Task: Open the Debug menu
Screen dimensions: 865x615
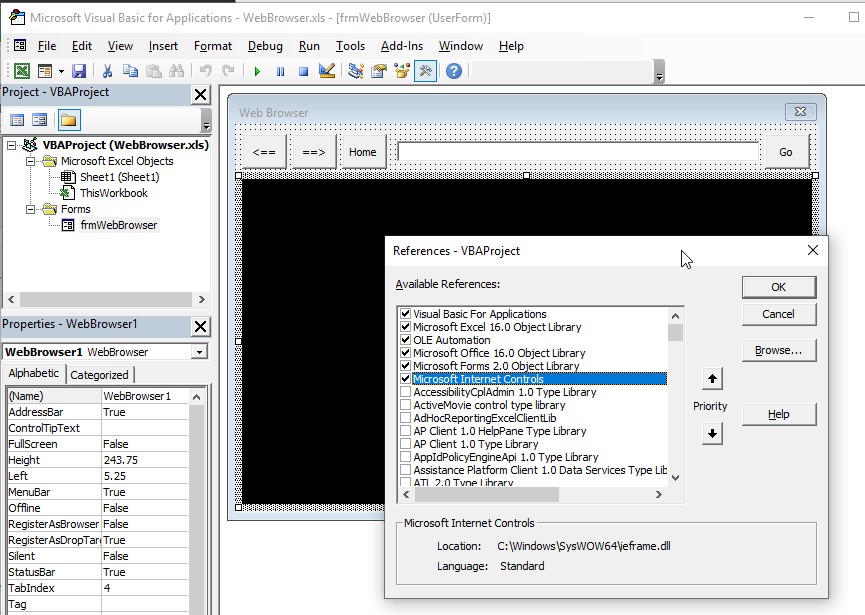Action: [x=265, y=46]
